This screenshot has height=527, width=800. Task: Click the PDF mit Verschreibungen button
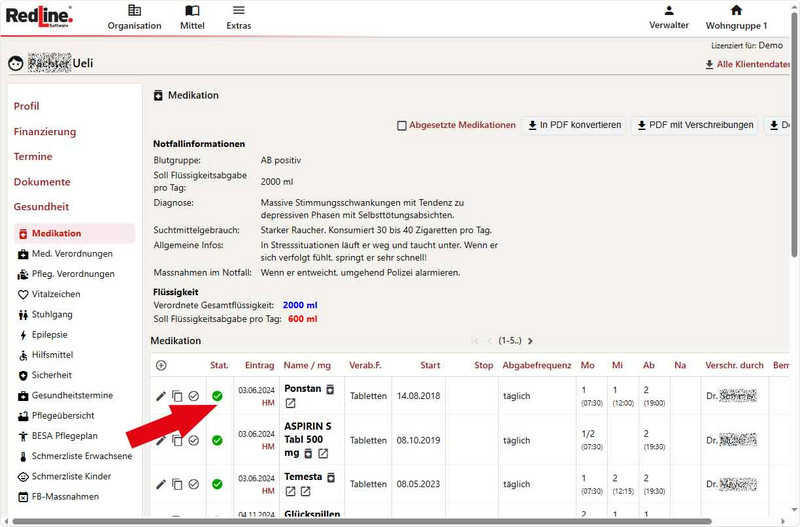pos(694,126)
